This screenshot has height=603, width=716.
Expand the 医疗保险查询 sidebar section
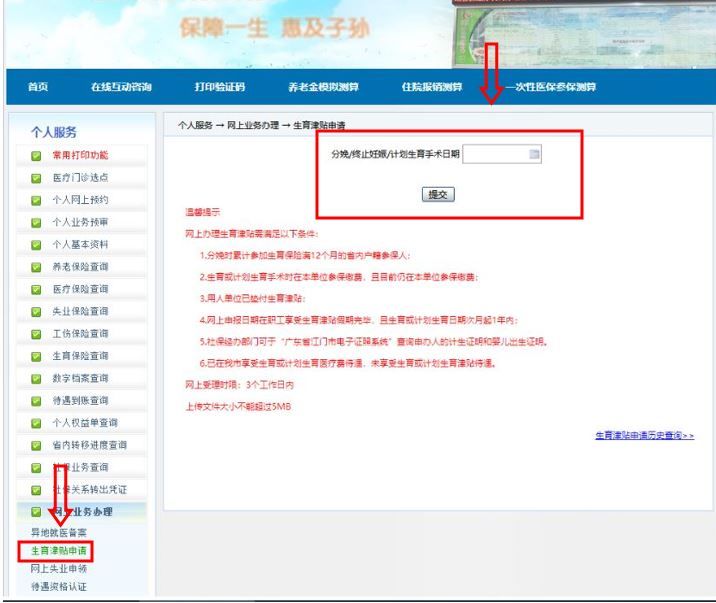point(80,289)
